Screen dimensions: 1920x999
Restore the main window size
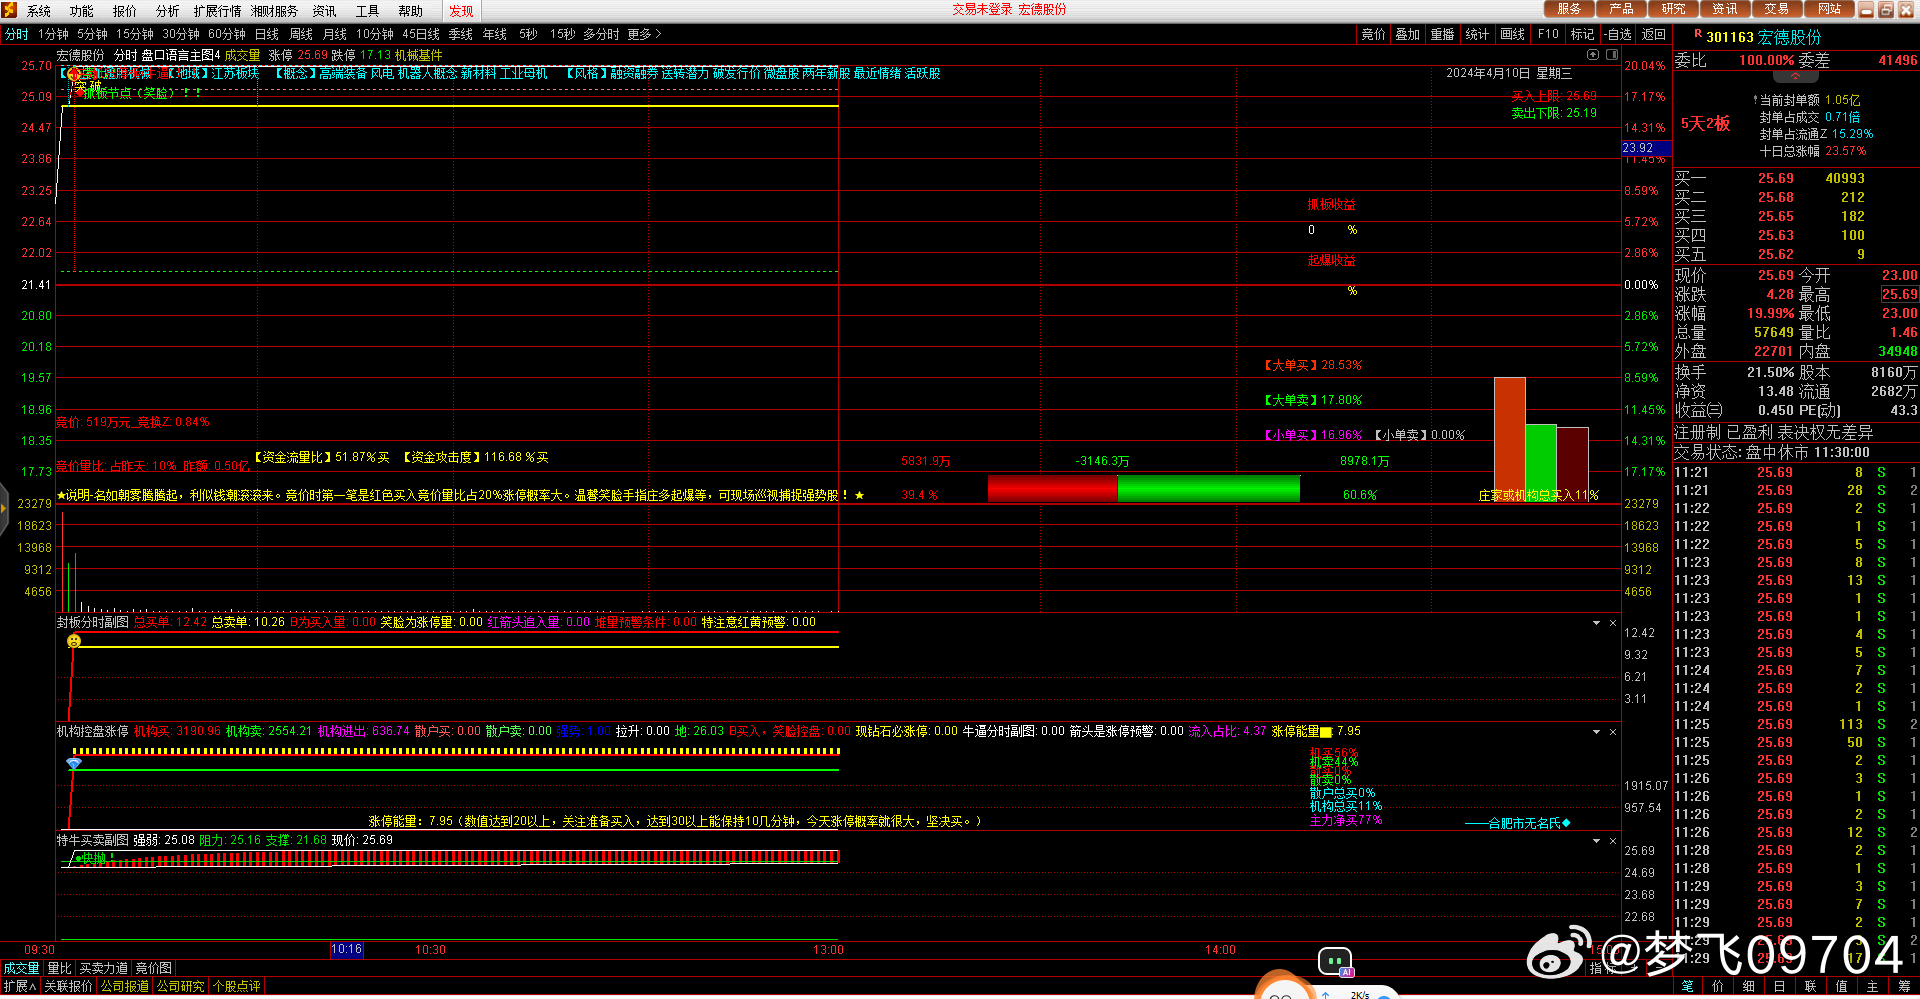pos(1886,10)
